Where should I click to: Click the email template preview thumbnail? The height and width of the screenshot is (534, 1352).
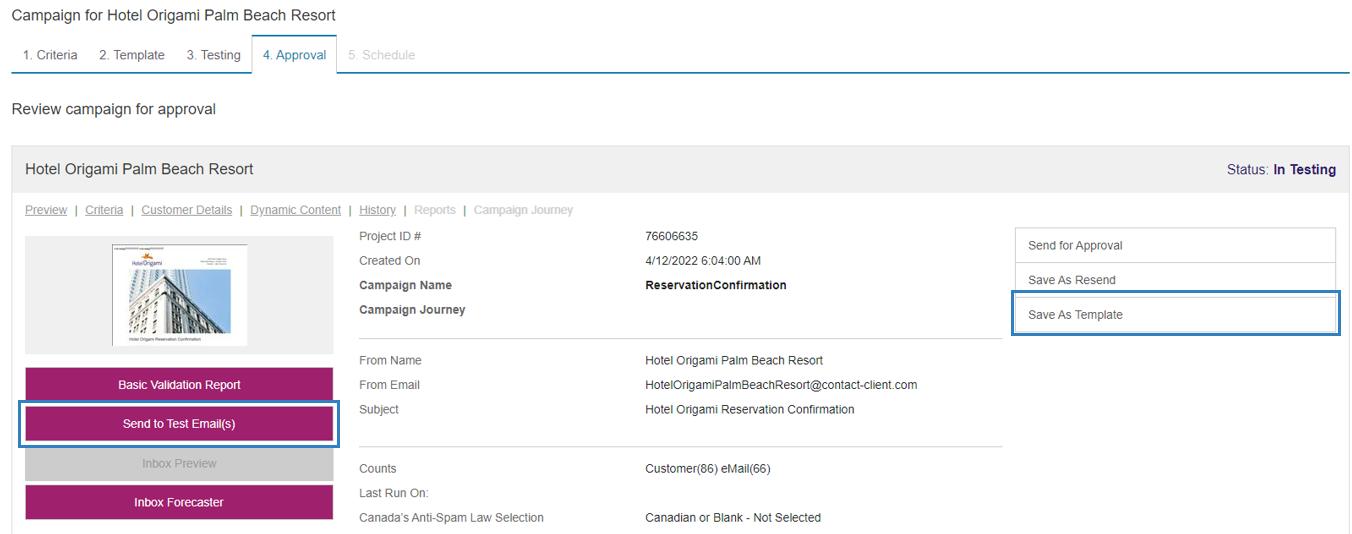click(179, 295)
